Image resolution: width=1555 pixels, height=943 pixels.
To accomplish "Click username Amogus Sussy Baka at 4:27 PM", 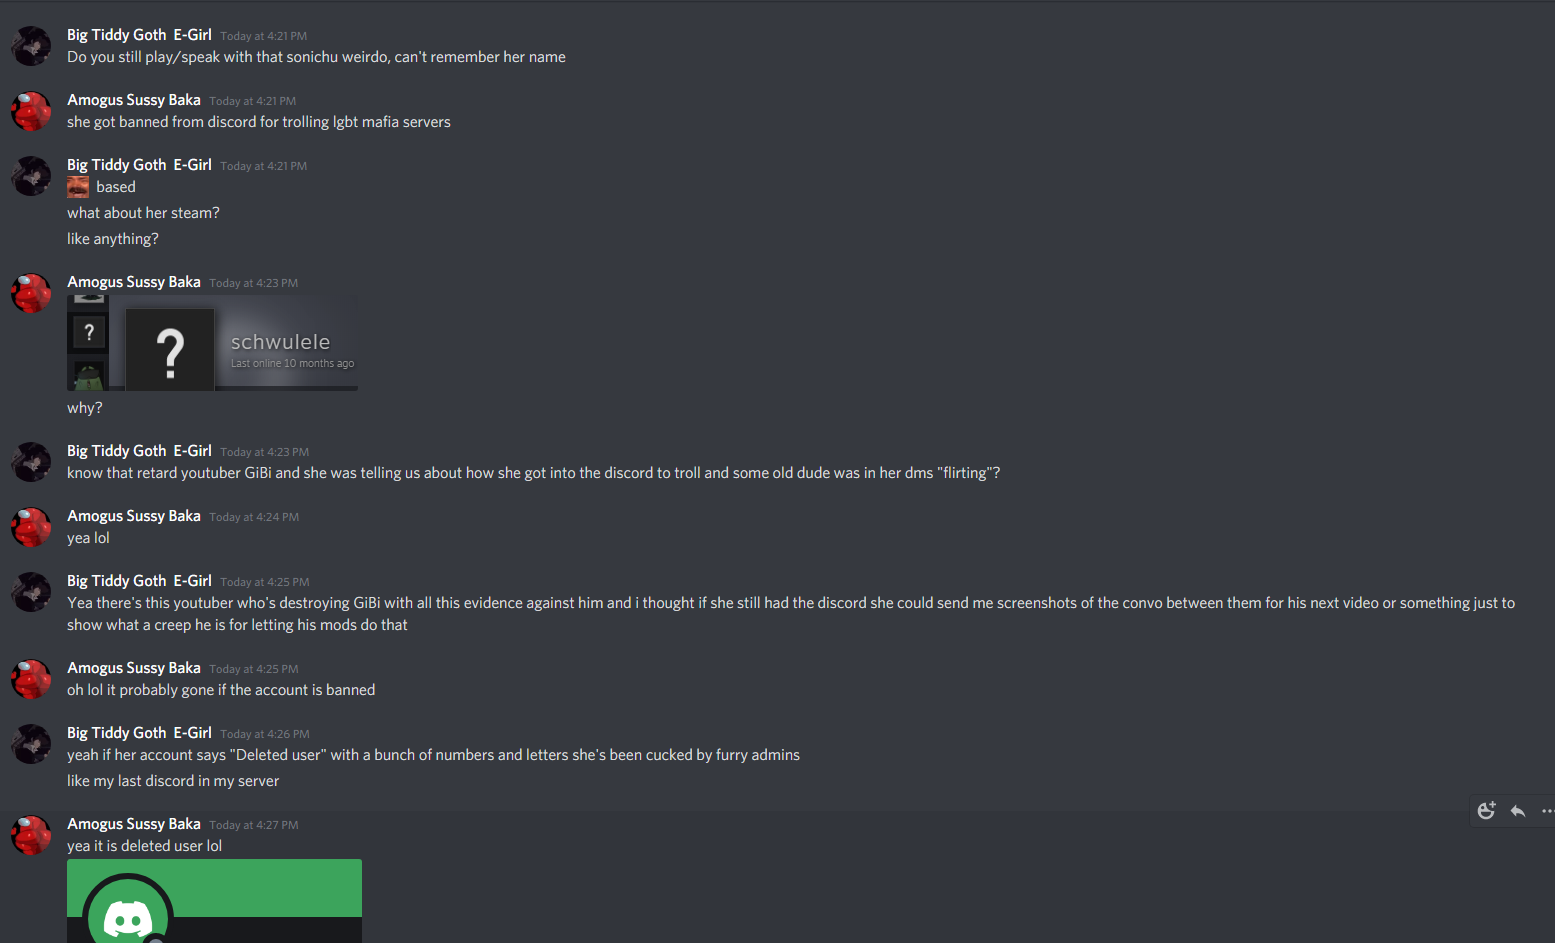I will click(x=134, y=824).
